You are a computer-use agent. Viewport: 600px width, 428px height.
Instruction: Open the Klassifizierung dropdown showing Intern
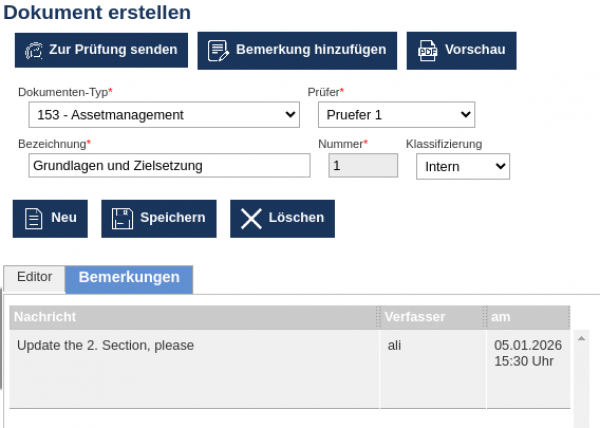(x=462, y=167)
